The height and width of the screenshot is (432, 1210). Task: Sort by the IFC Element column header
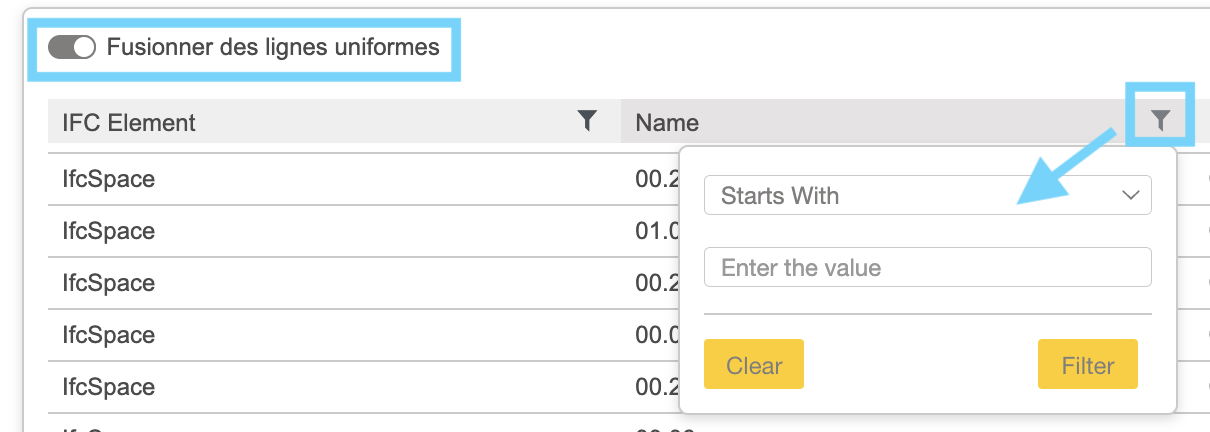tap(129, 123)
